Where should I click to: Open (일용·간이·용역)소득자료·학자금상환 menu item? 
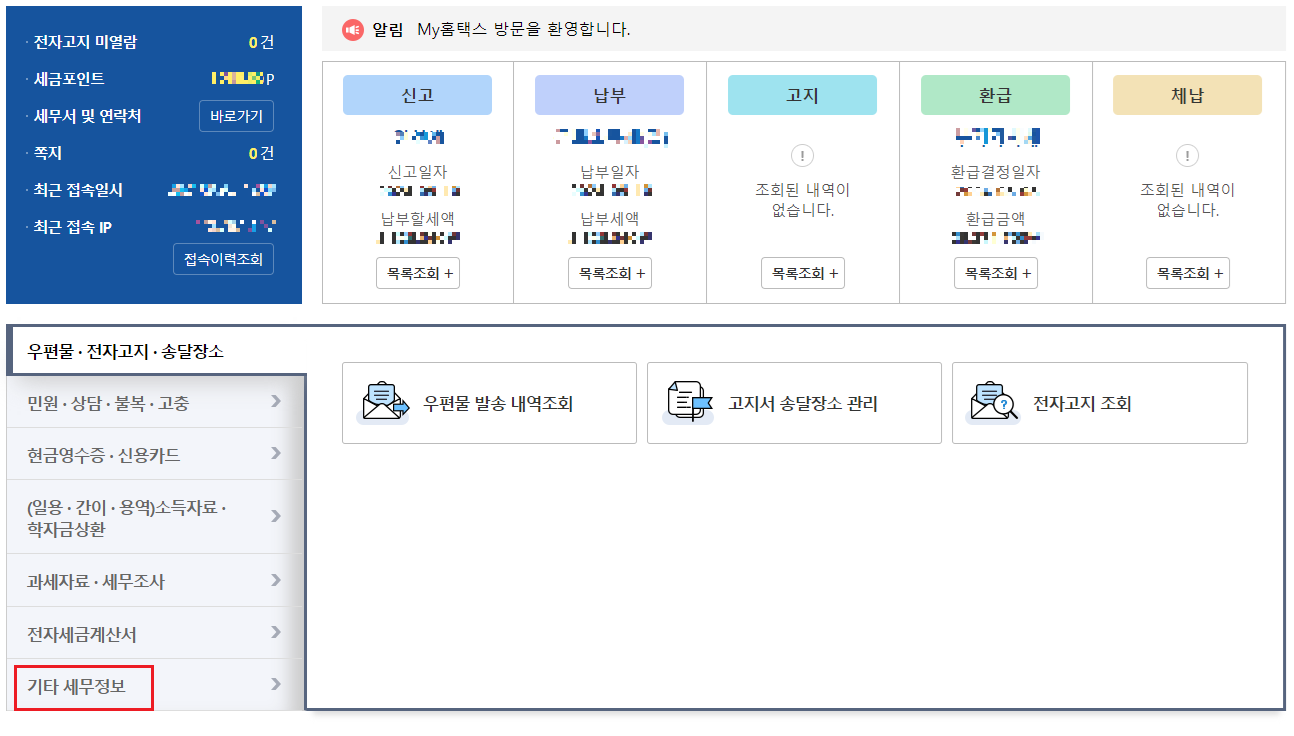click(x=155, y=518)
